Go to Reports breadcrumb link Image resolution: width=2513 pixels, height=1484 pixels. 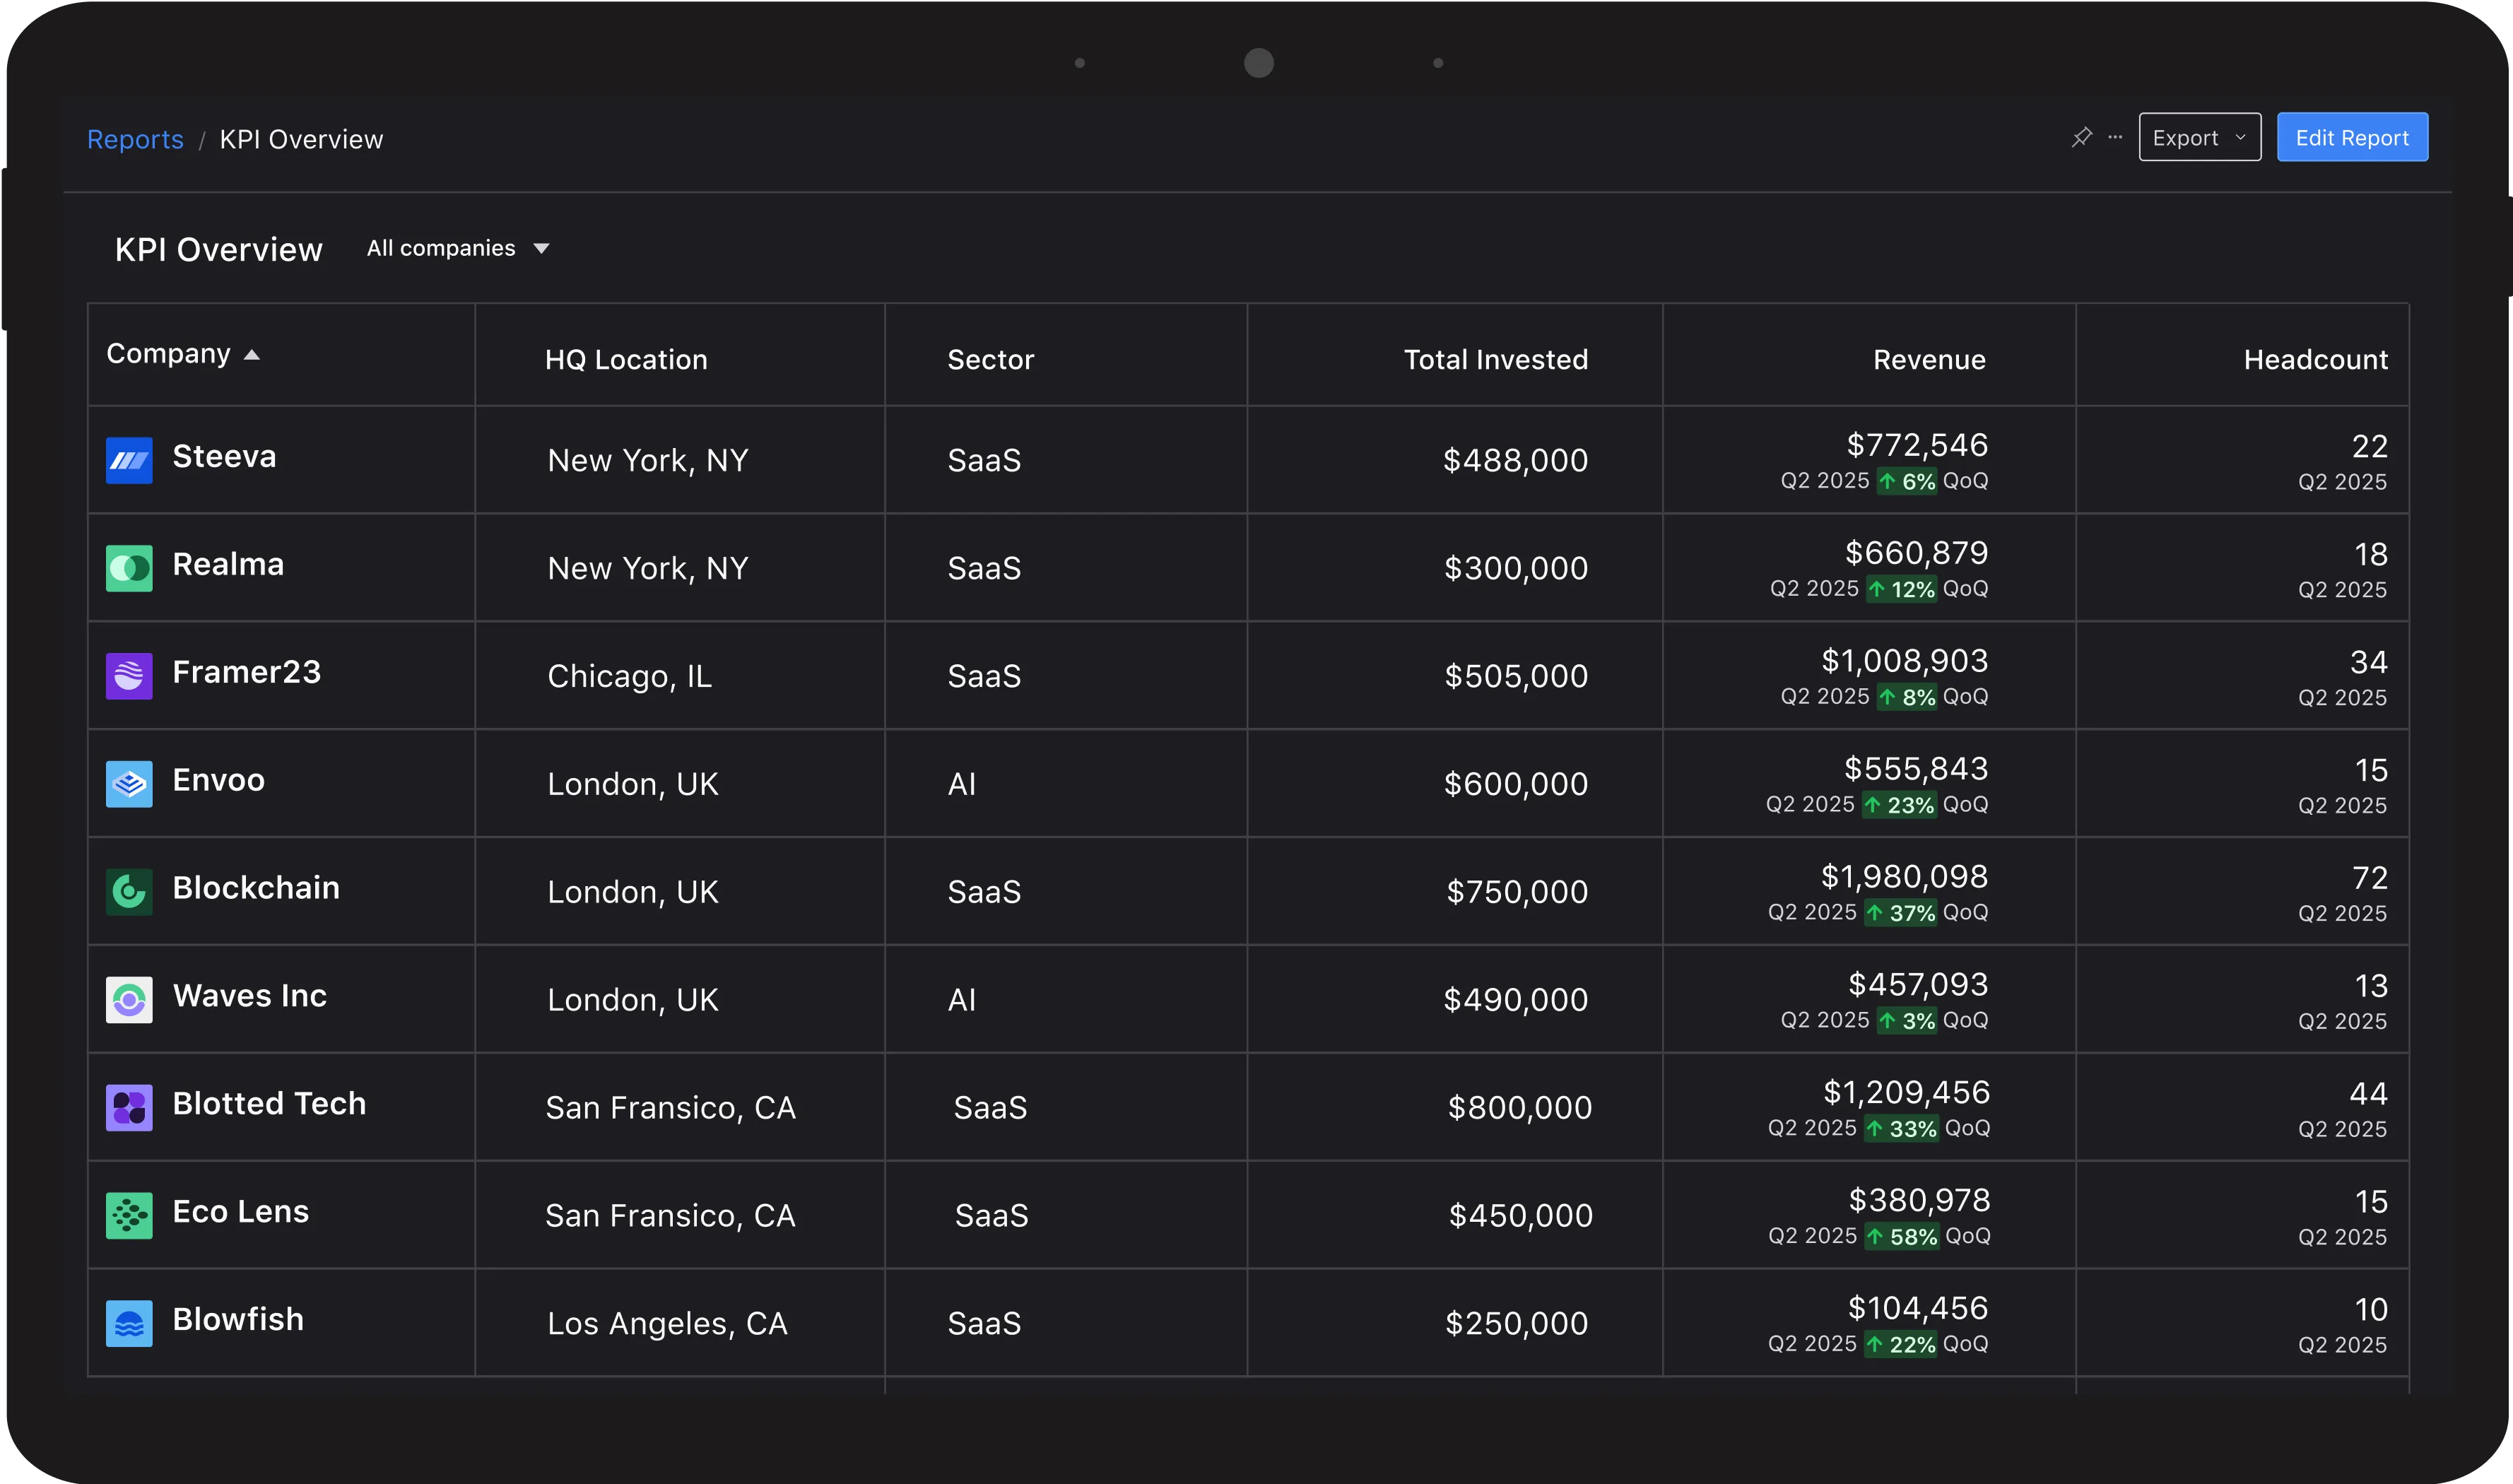[135, 139]
